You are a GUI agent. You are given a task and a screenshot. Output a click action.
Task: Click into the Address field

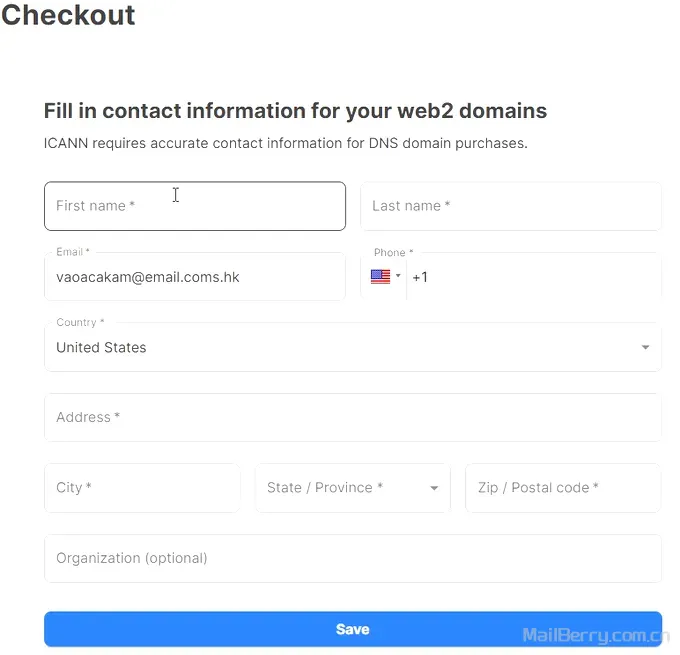coord(353,417)
